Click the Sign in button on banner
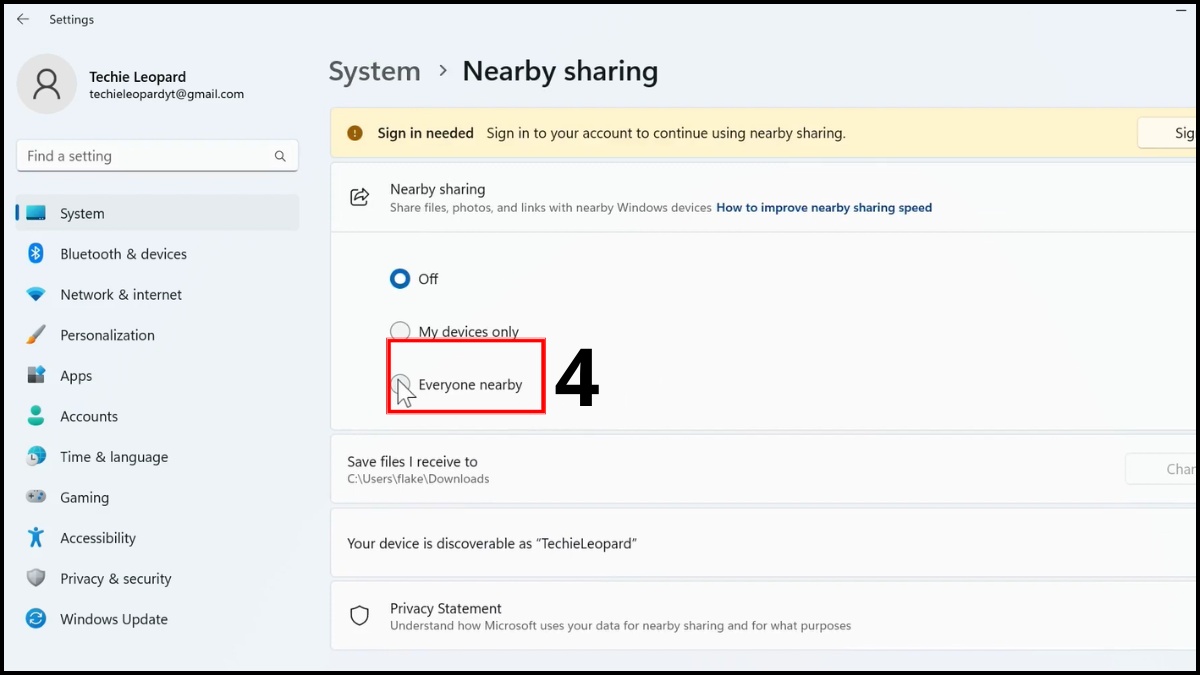This screenshot has width=1200, height=675. [1169, 133]
